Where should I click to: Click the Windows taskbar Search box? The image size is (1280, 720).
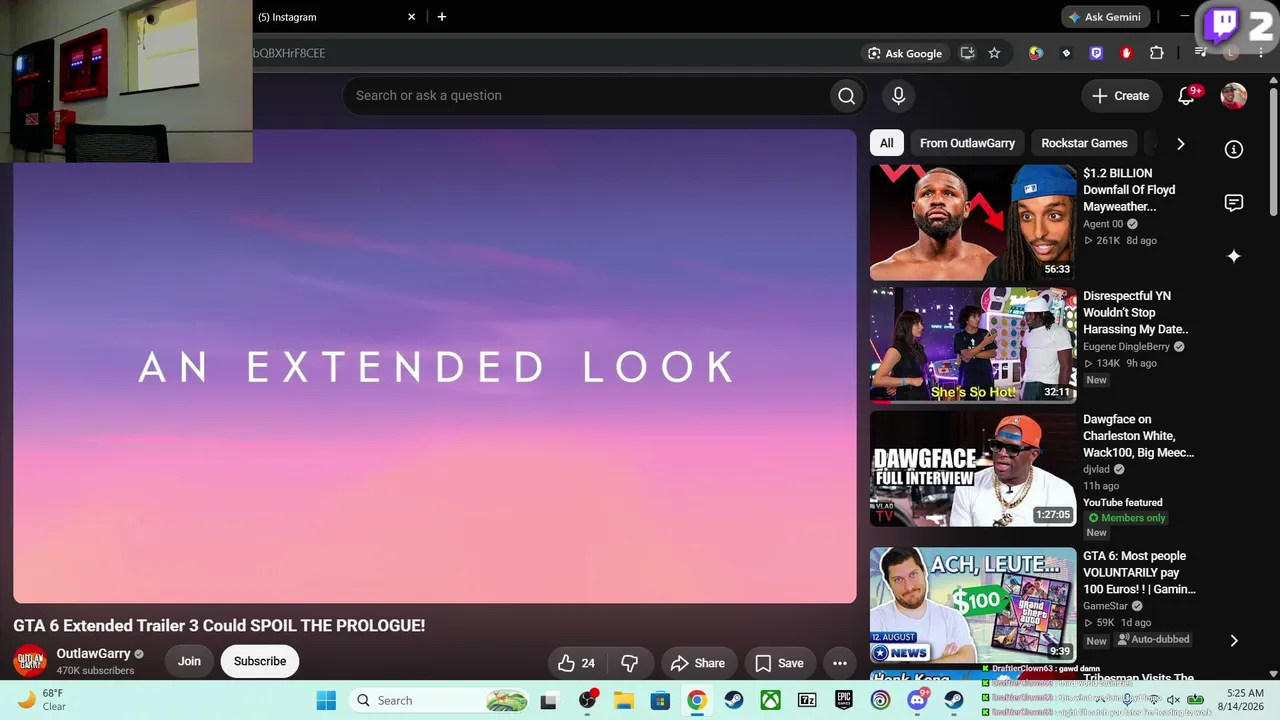point(441,700)
